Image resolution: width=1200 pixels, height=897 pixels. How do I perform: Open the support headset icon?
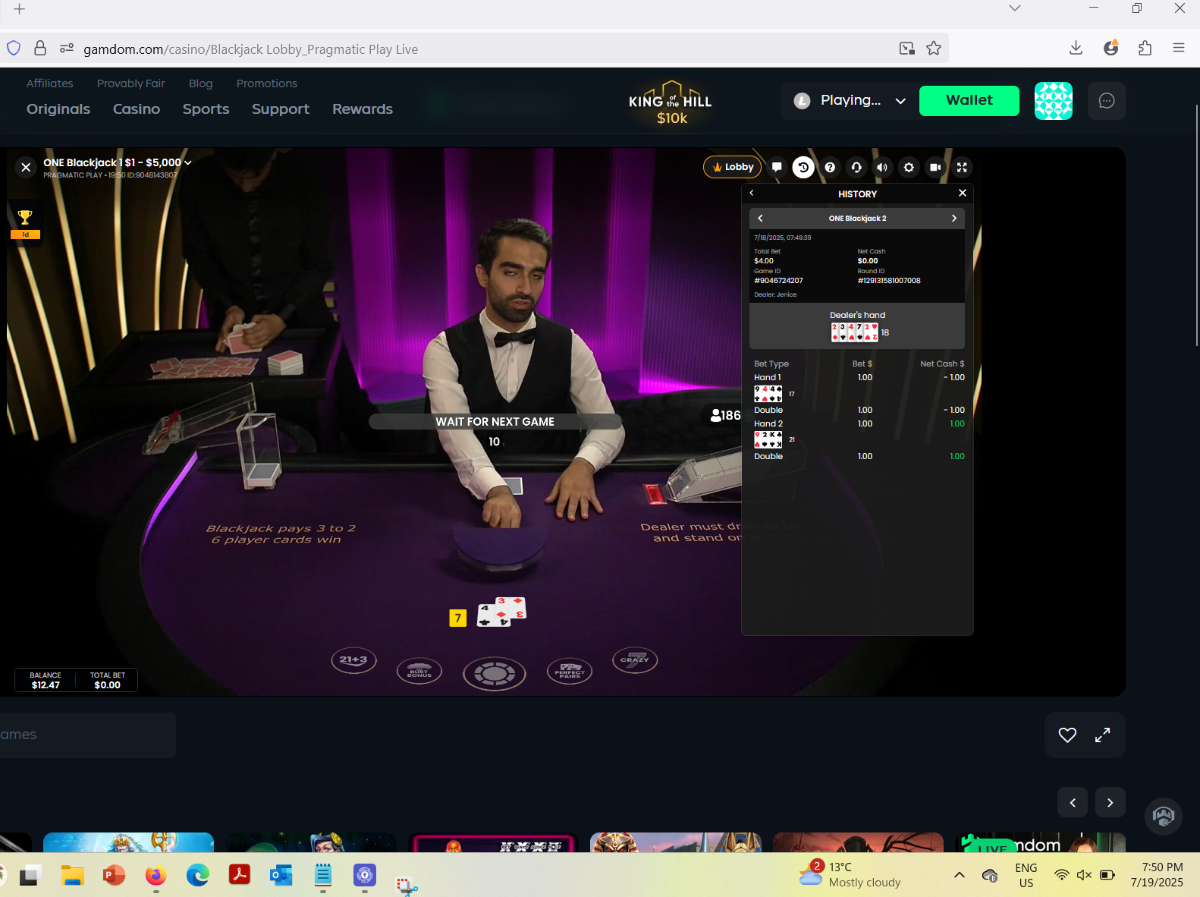coord(856,167)
